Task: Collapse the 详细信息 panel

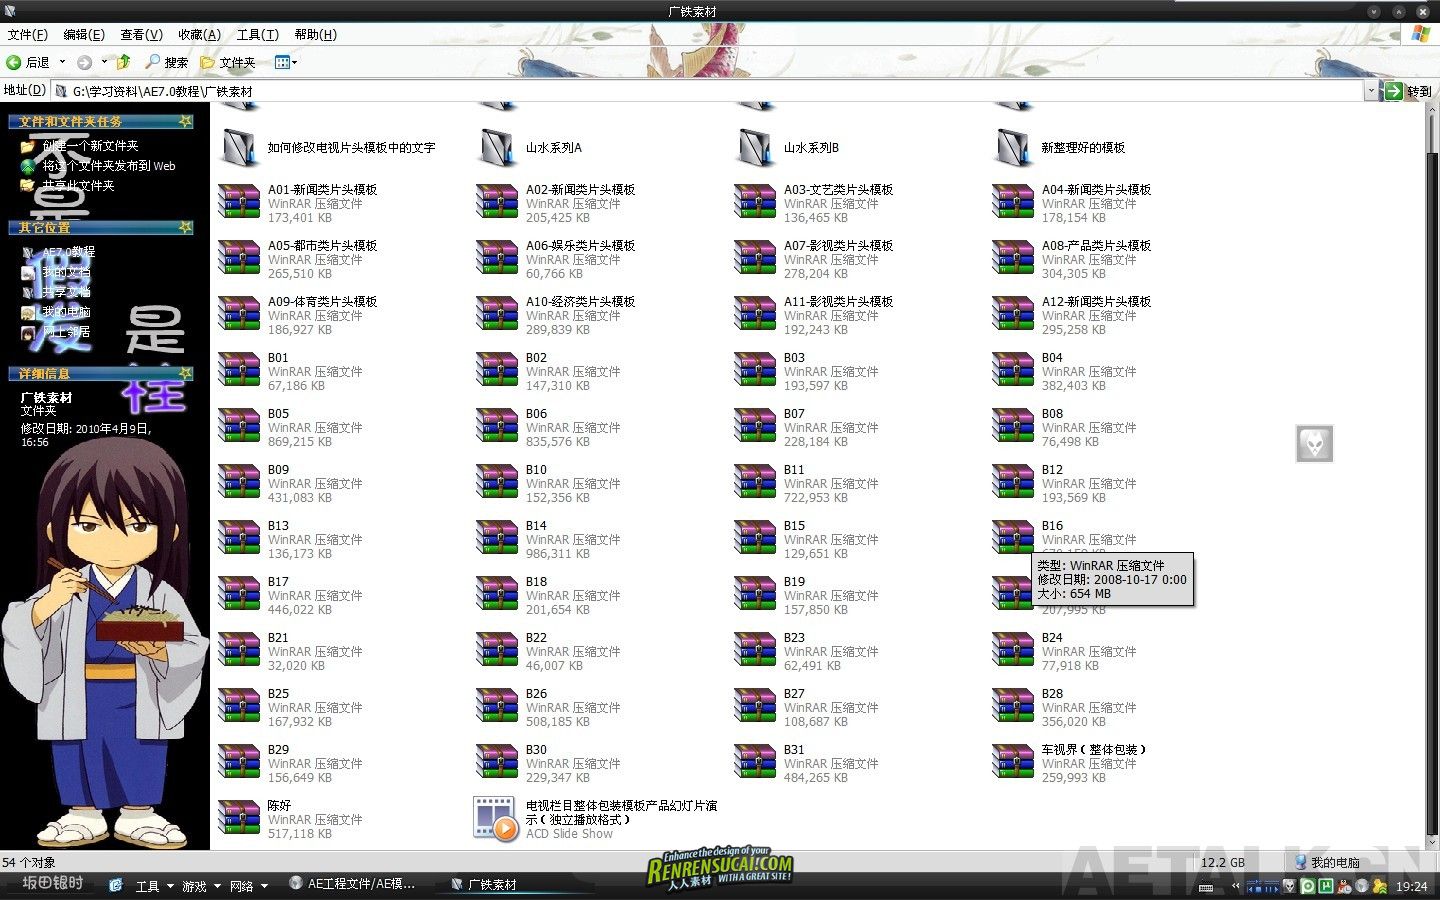Action: [185, 373]
